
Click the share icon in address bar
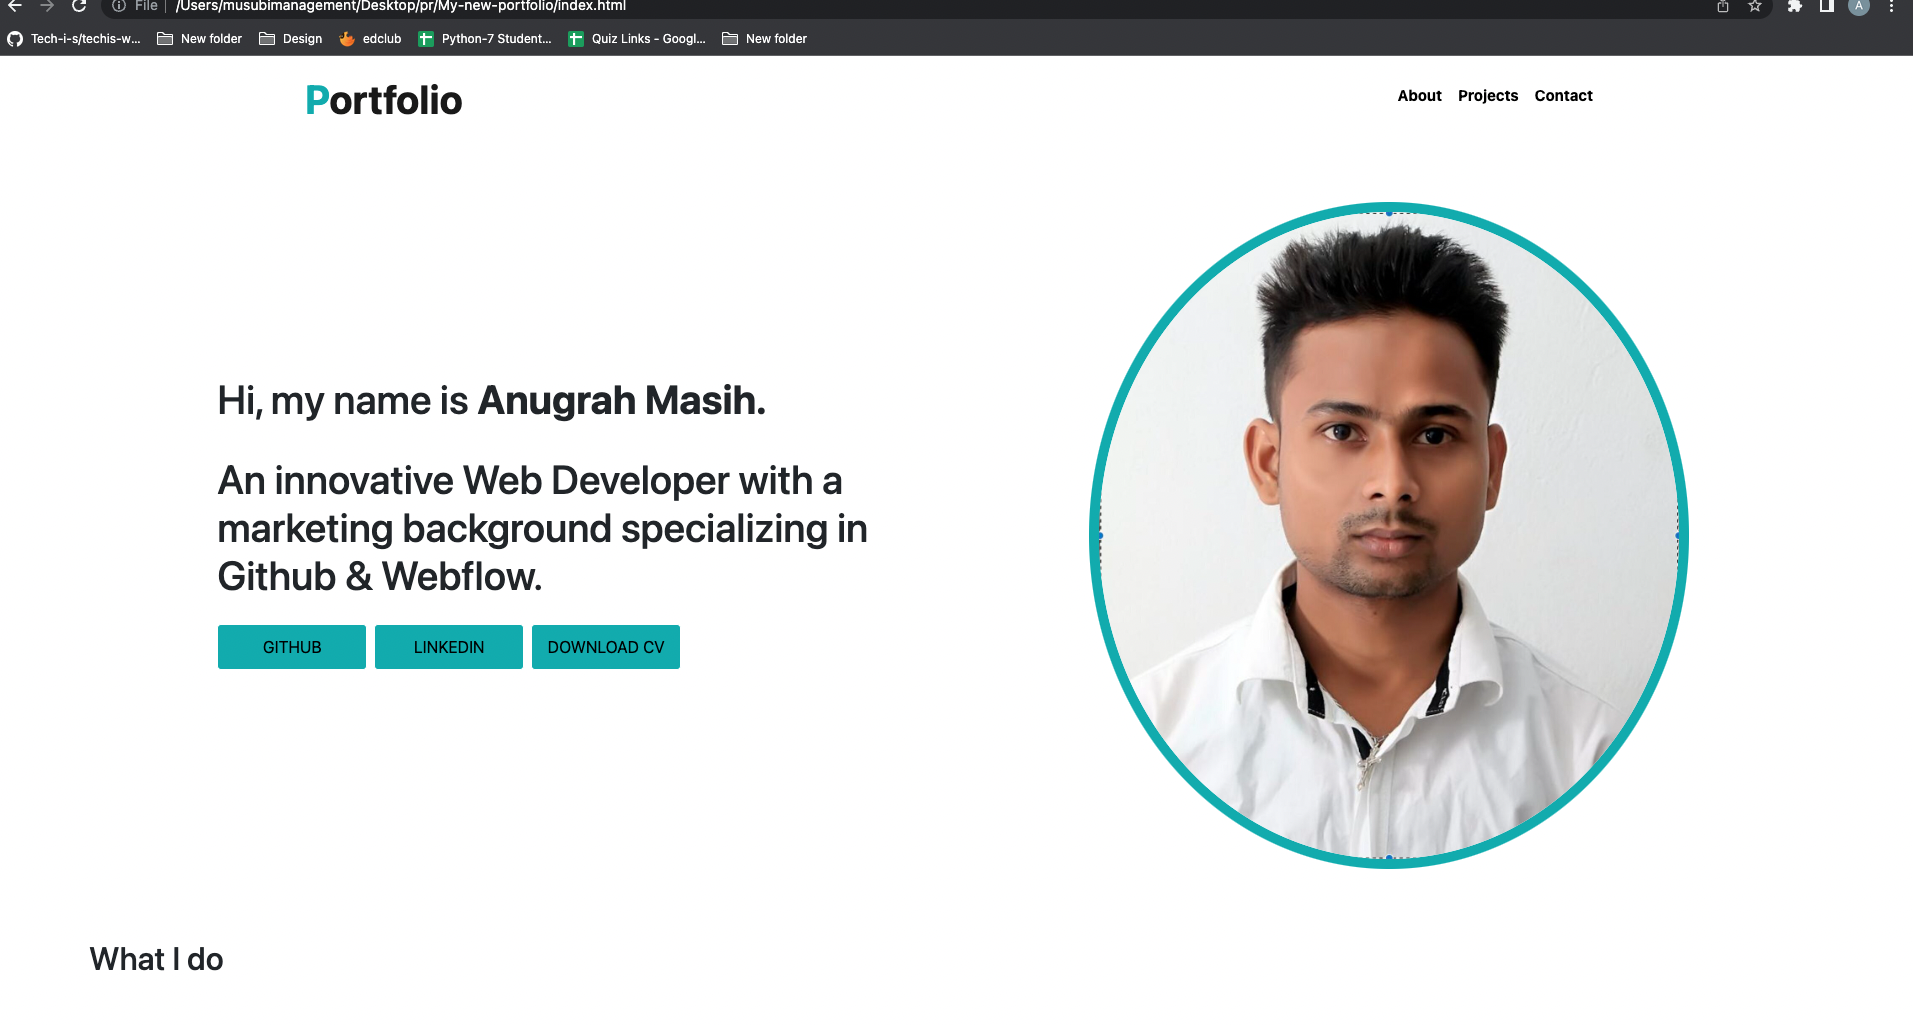pos(1723,6)
